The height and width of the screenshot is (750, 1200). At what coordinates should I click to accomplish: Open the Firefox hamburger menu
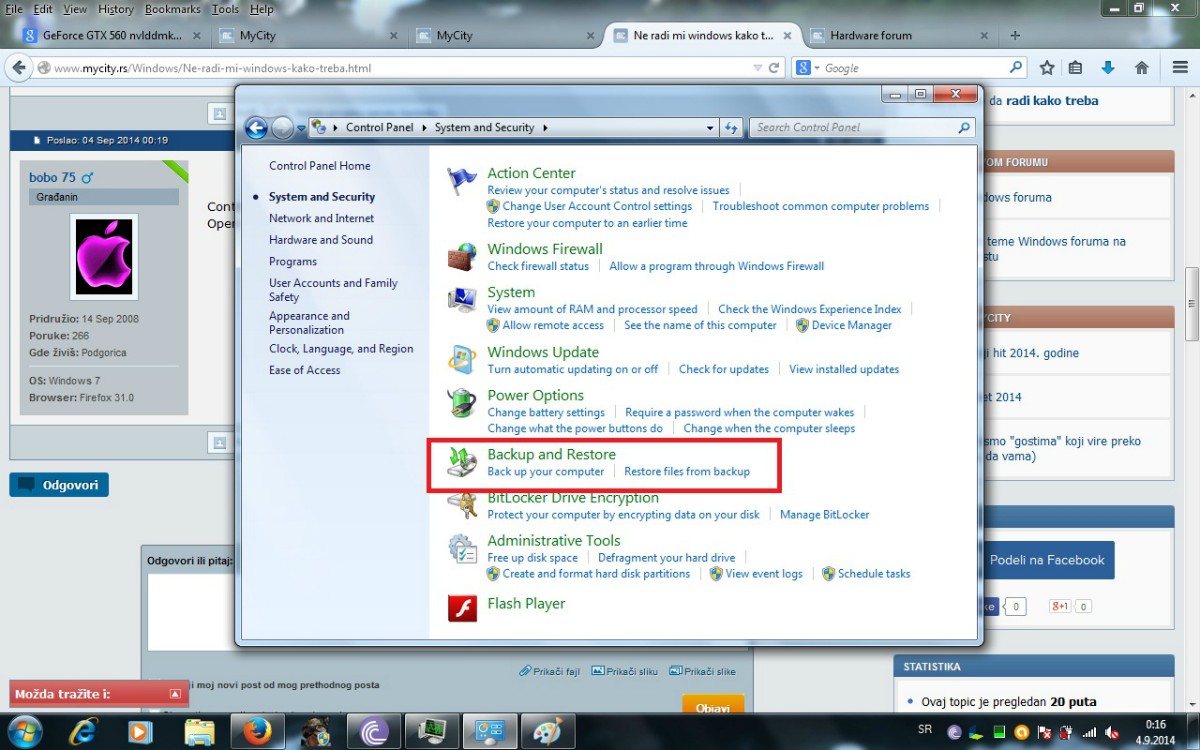[1179, 68]
